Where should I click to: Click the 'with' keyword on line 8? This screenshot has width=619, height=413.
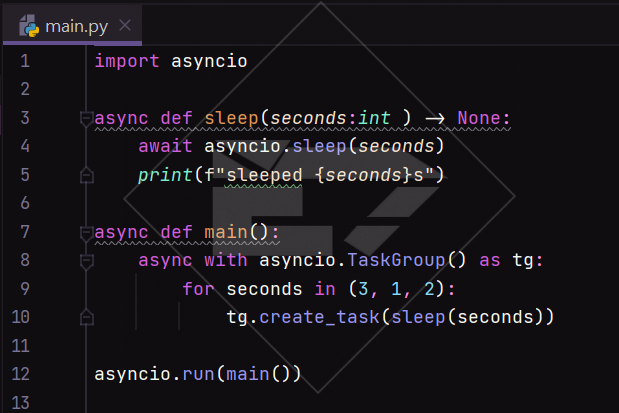coord(226,260)
